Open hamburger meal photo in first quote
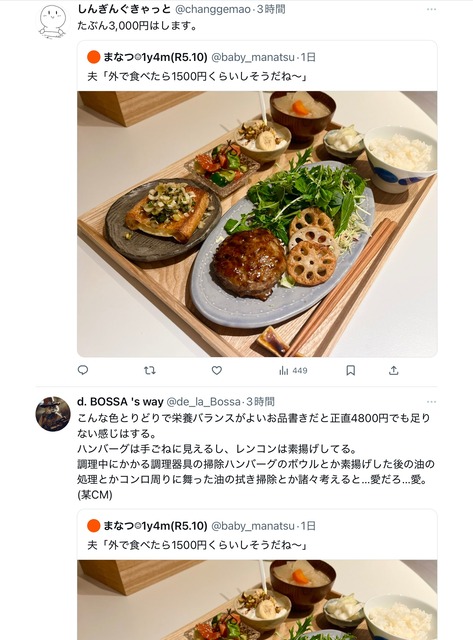Image resolution: width=473 pixels, height=640 pixels. pyautogui.click(x=257, y=224)
